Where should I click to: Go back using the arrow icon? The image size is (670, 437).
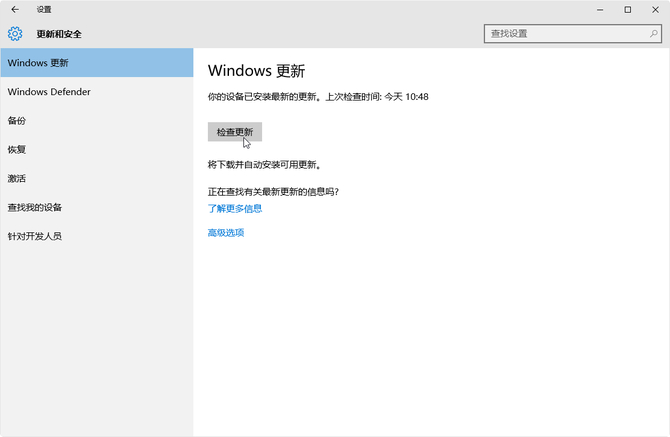click(15, 9)
